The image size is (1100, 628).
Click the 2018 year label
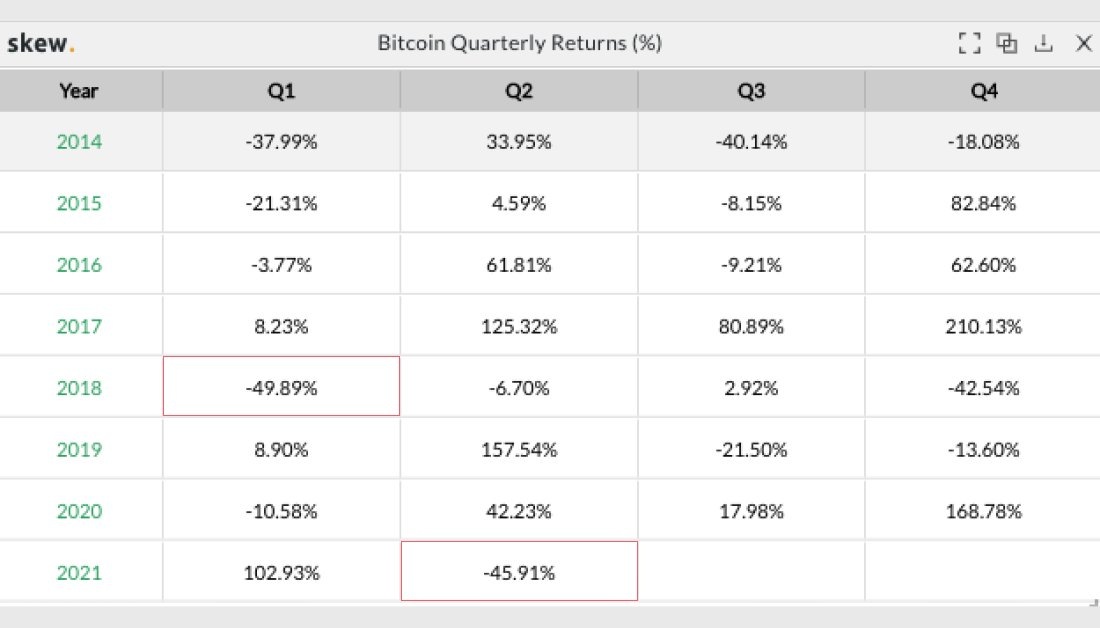tap(79, 388)
